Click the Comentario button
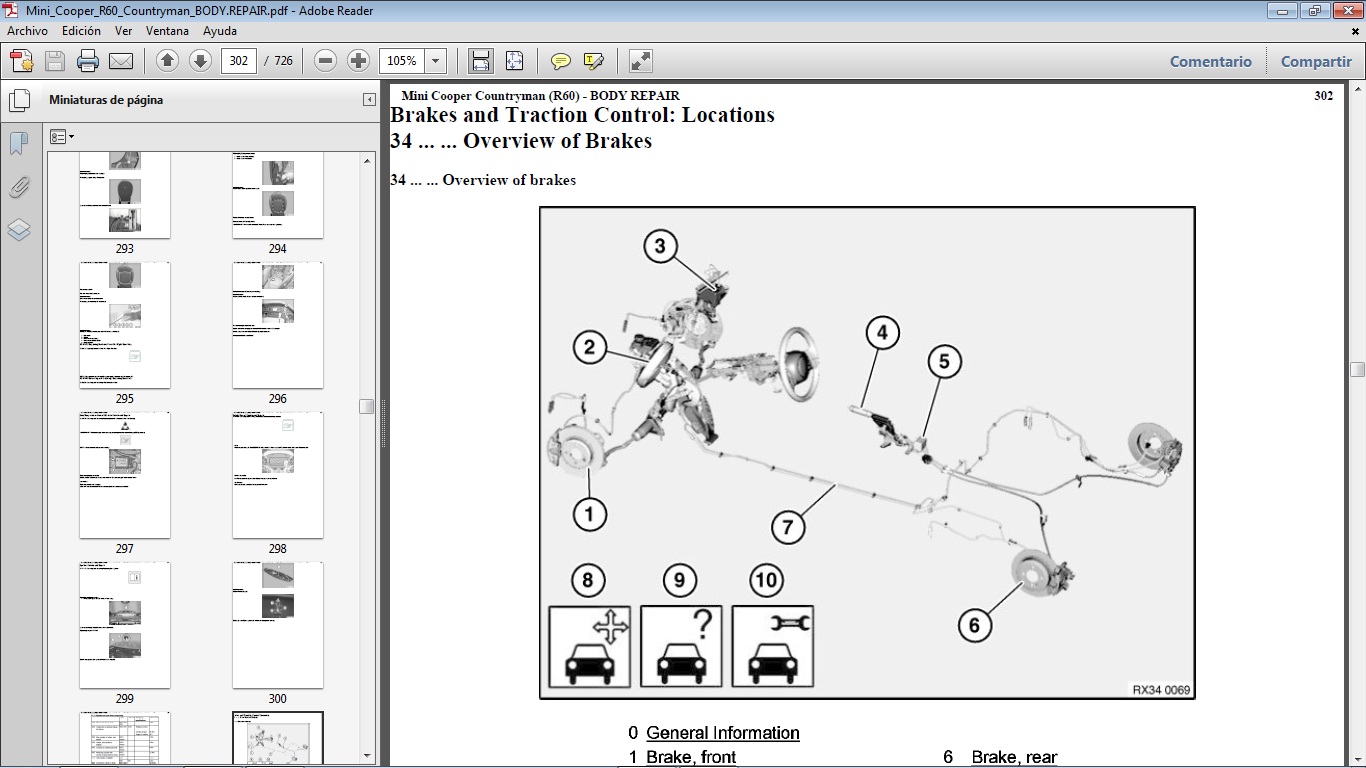This screenshot has height=768, width=1366. pos(1210,61)
